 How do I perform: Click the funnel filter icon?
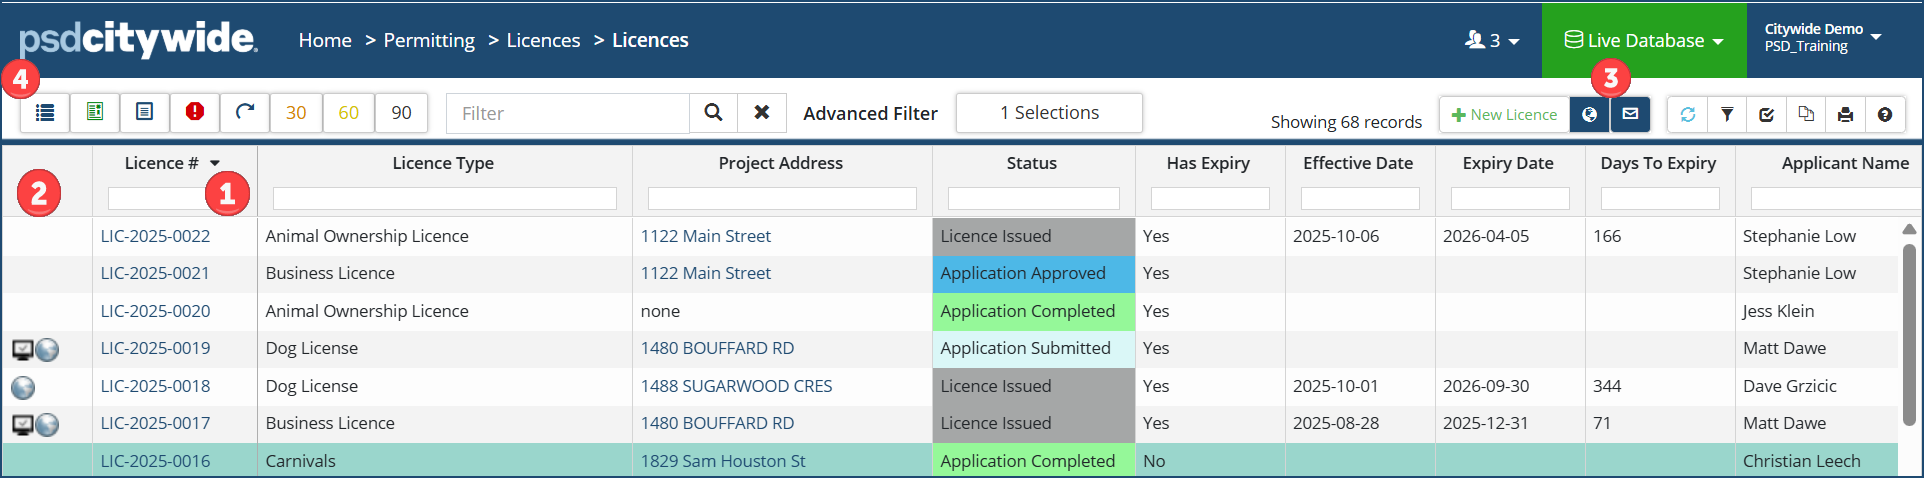[x=1727, y=115]
